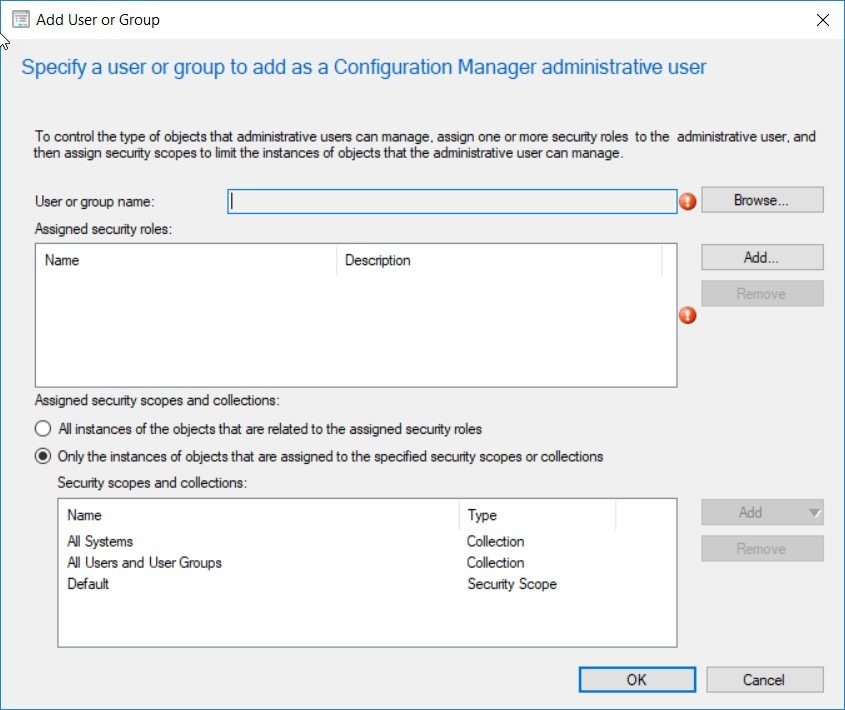Sort security roles by Name column header

[x=186, y=260]
